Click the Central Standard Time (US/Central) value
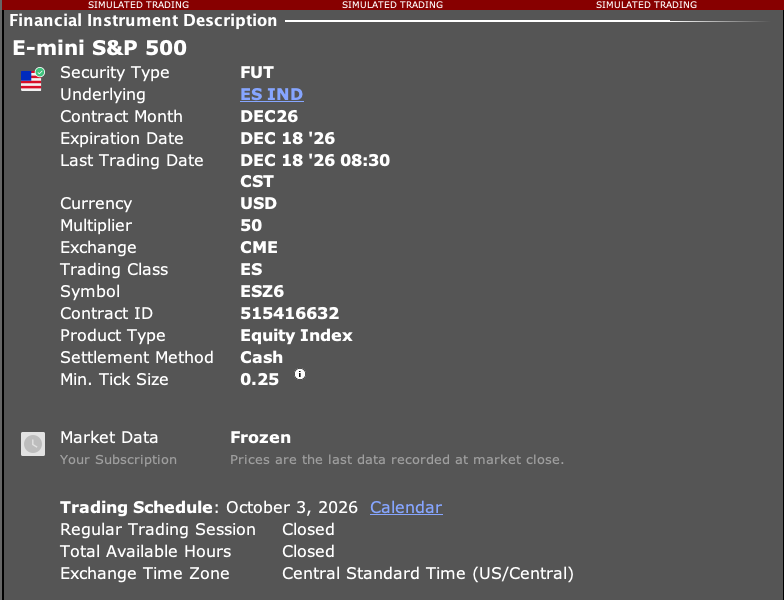Image resolution: width=784 pixels, height=600 pixels. point(428,574)
